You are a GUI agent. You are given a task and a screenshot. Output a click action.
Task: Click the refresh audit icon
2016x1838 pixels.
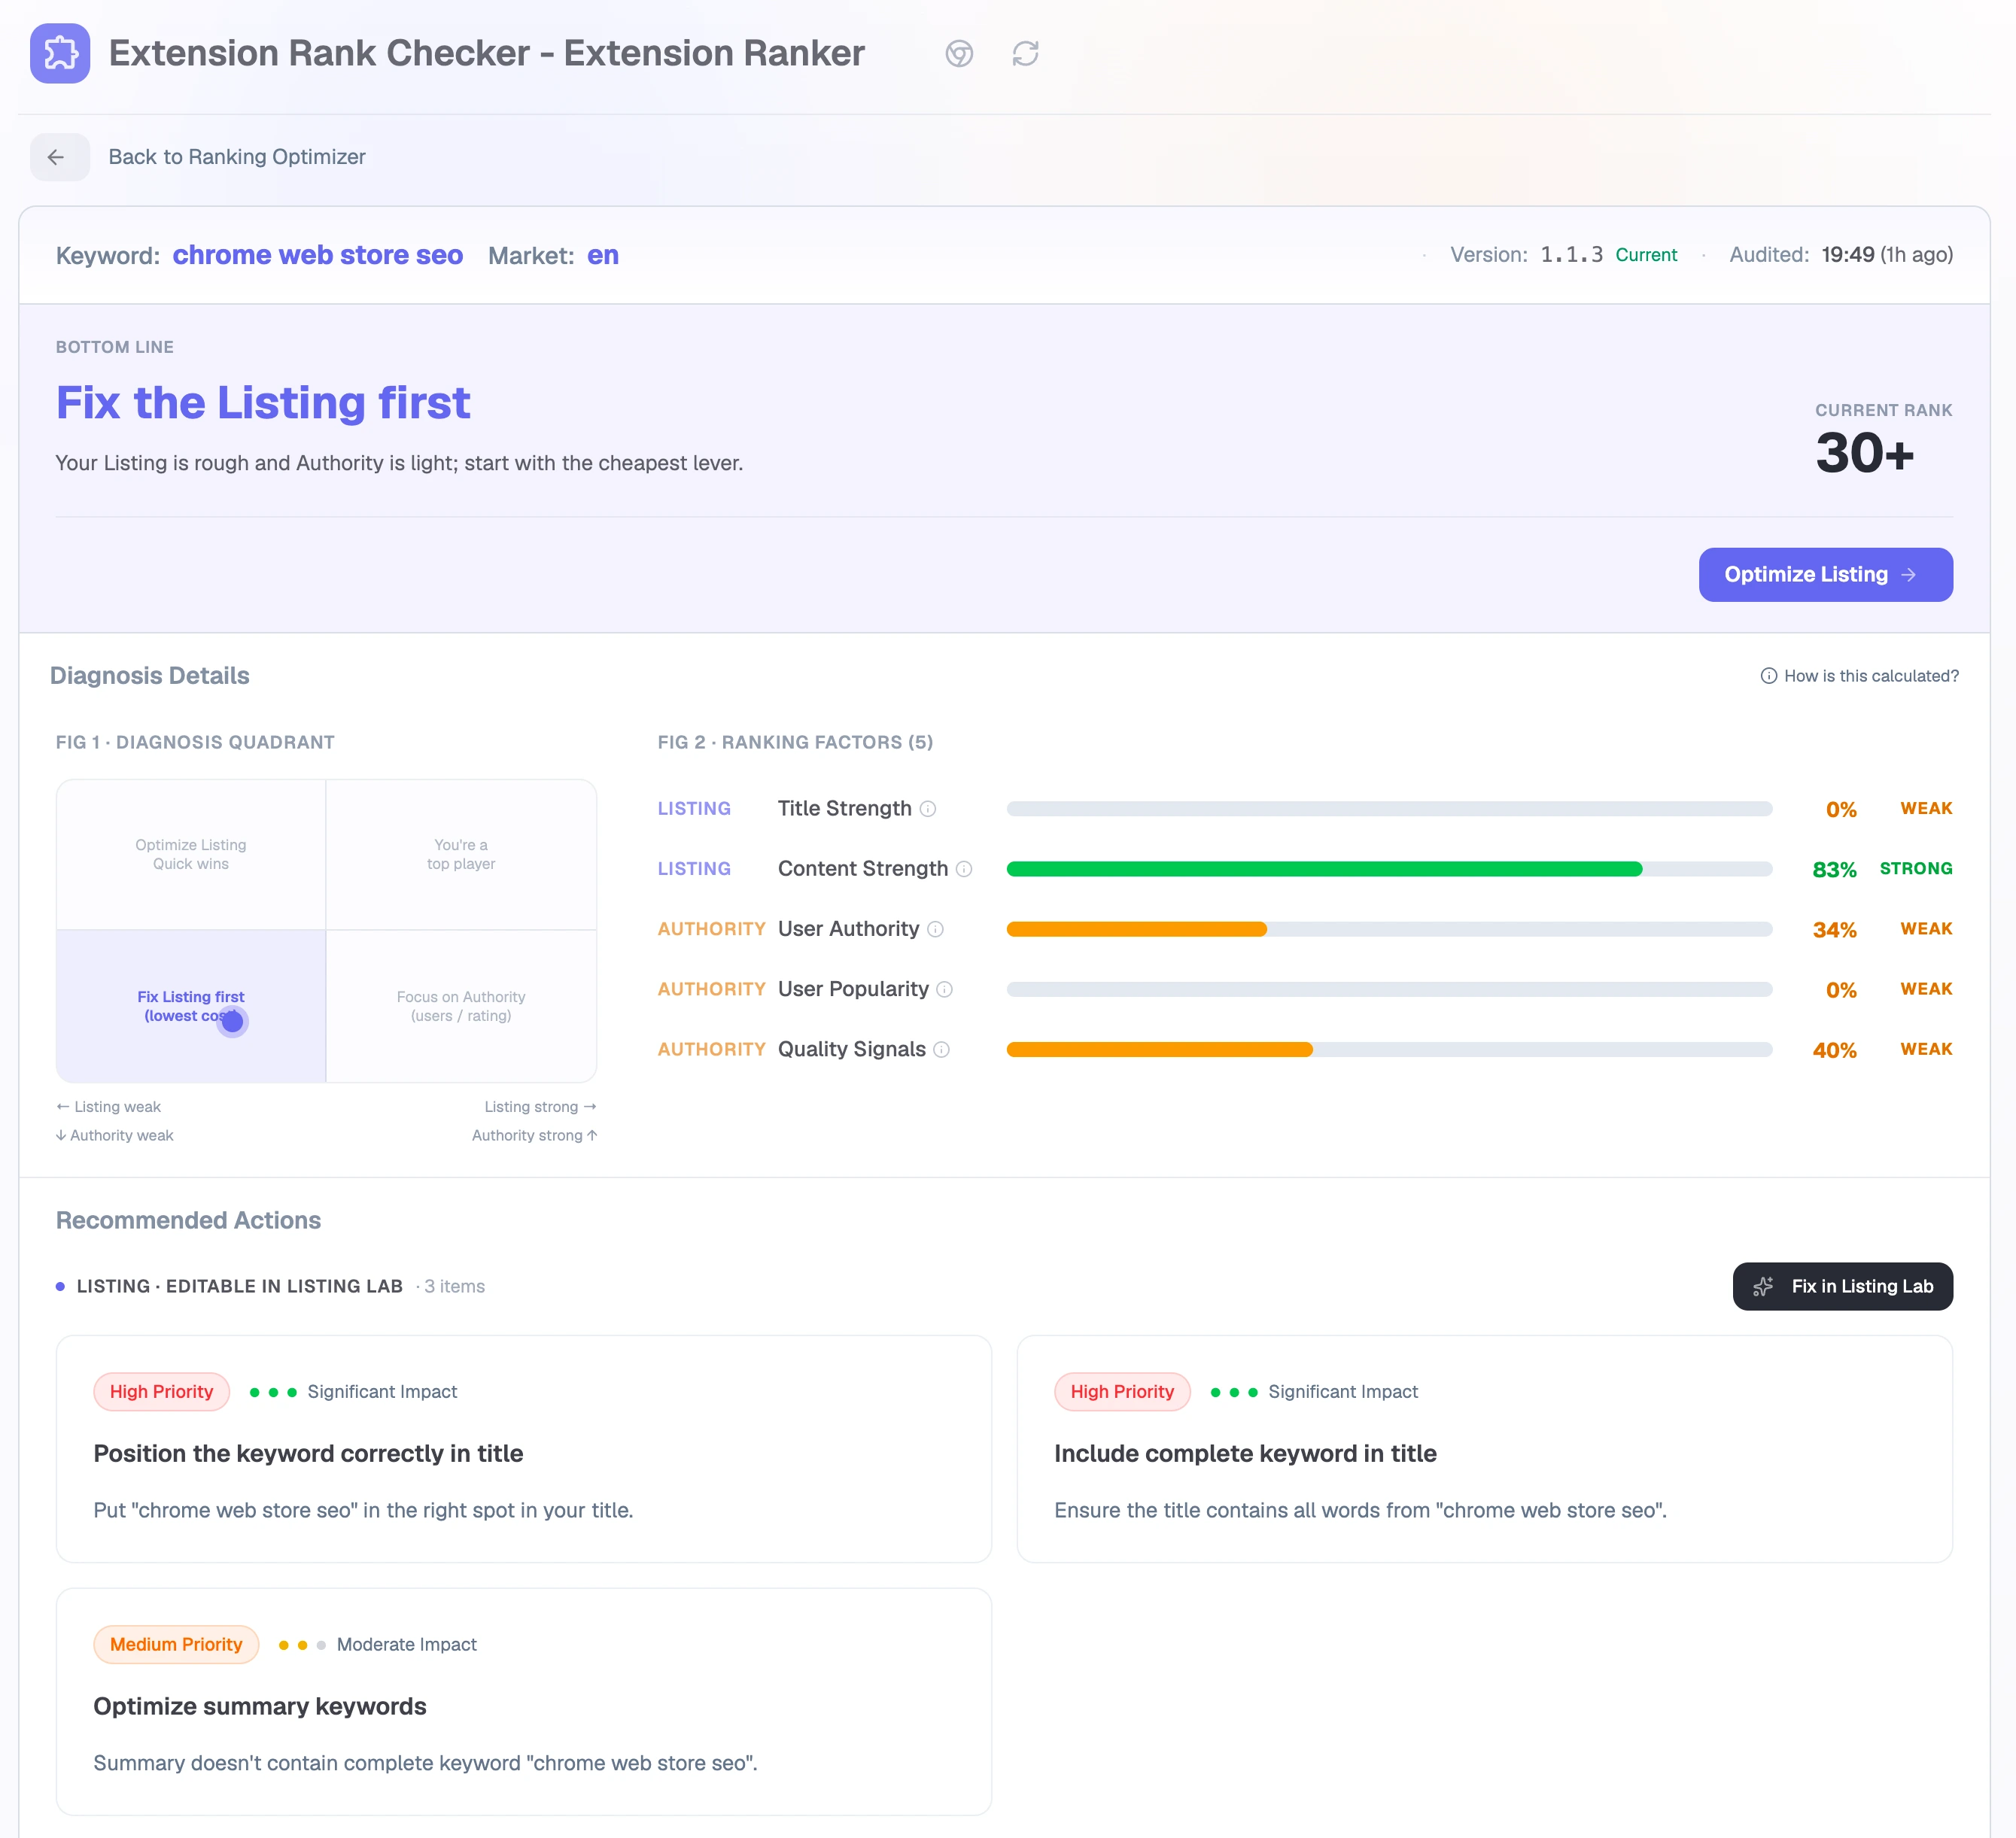coord(1025,53)
